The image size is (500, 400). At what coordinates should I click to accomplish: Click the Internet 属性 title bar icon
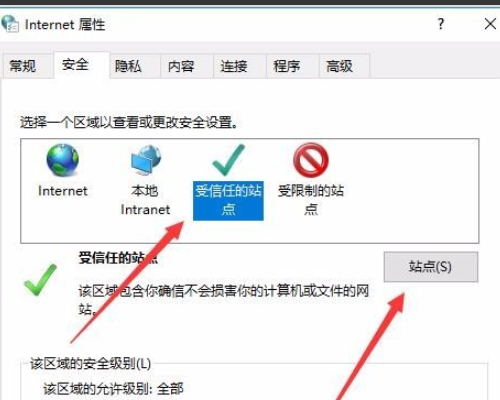click(x=10, y=24)
